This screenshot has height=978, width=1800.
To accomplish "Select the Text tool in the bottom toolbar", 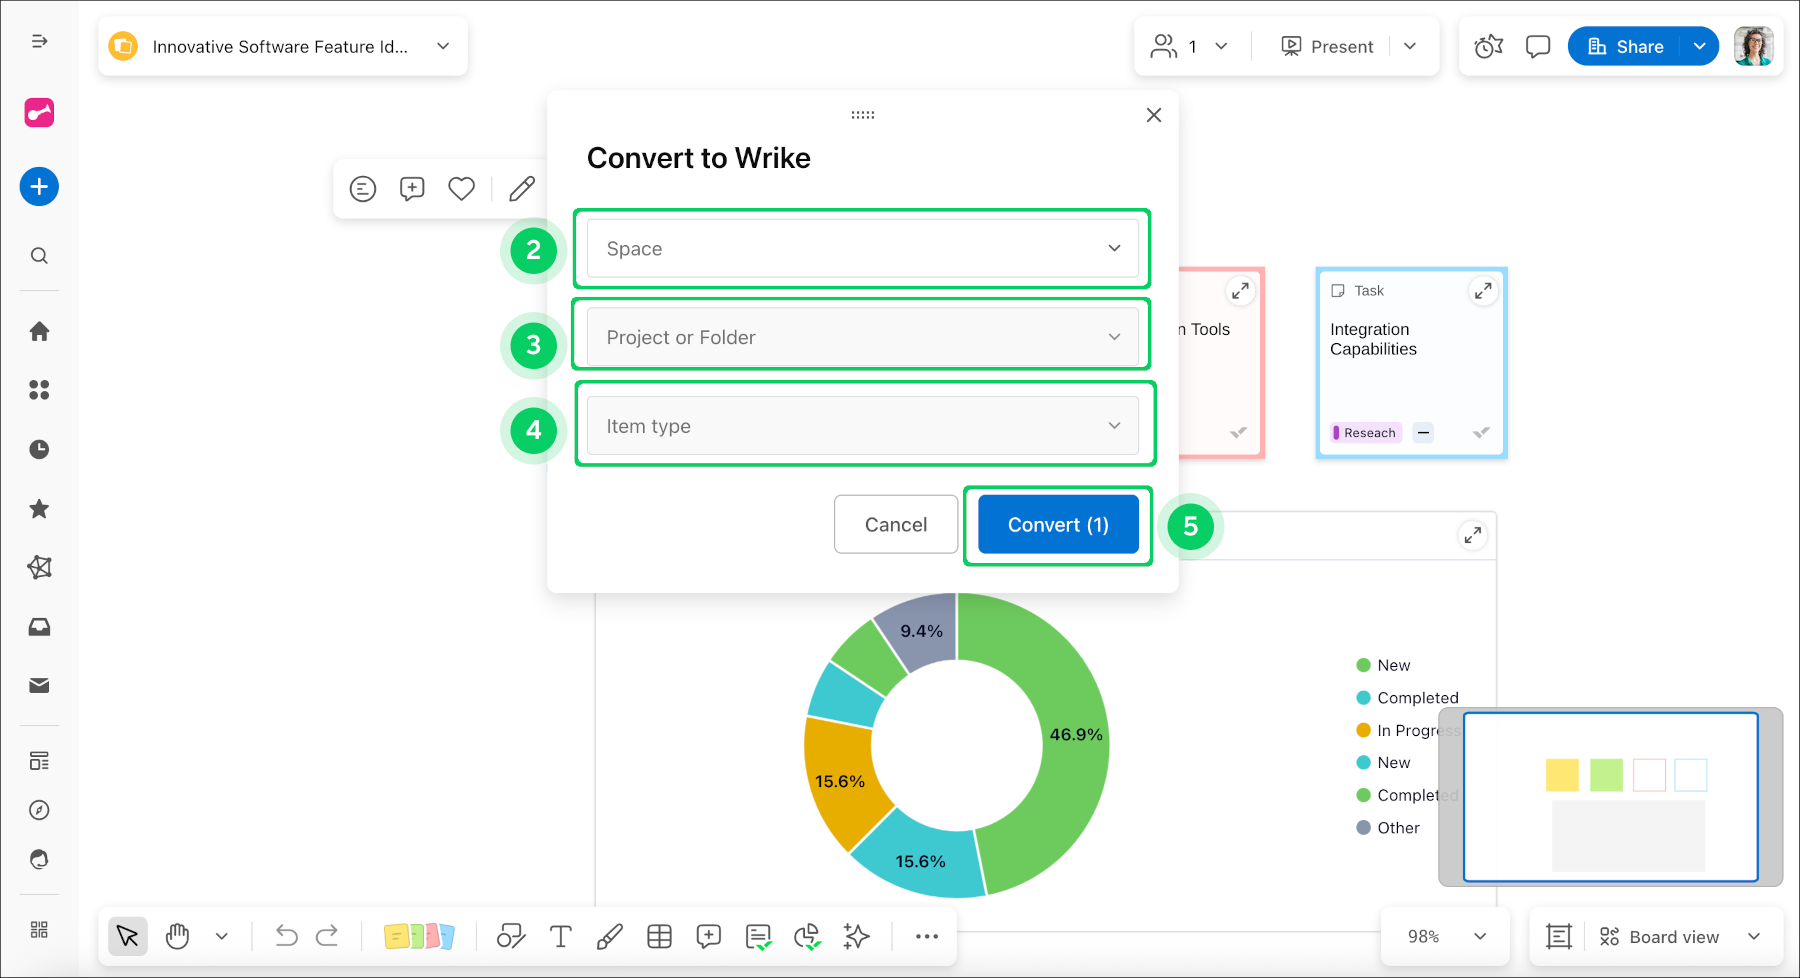I will 560,936.
